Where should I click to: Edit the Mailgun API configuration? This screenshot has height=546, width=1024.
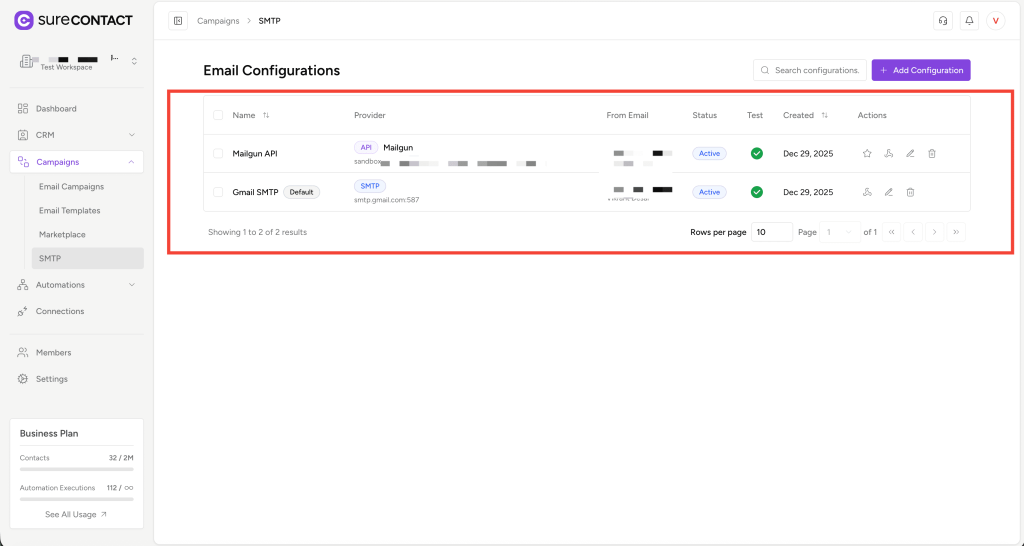910,153
